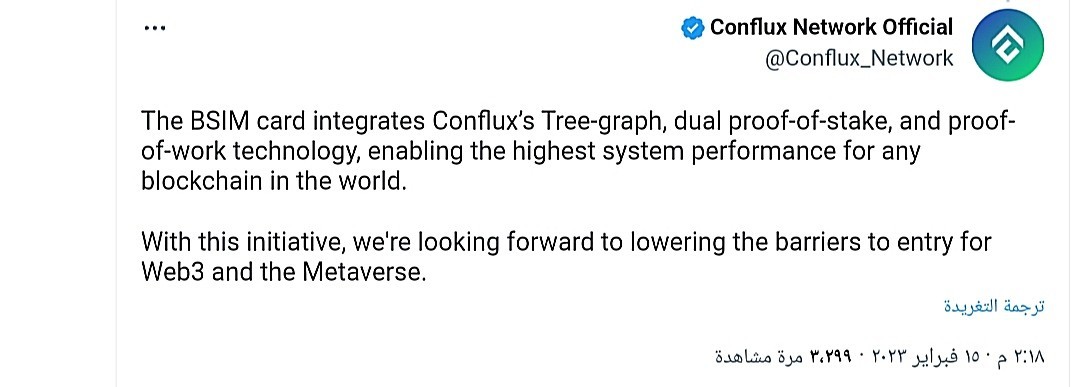Image resolution: width=1080 pixels, height=387 pixels.
Task: Click the word "Web3" in the tweet
Action: click(173, 271)
